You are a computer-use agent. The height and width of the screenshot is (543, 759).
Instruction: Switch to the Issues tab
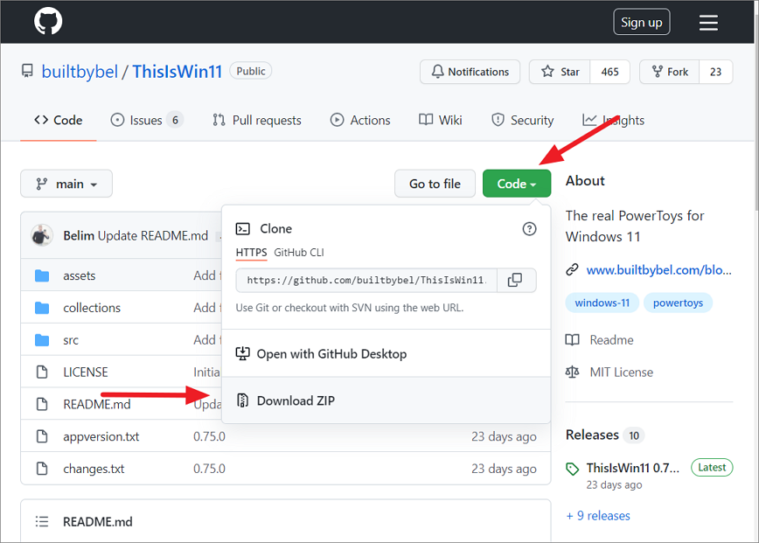point(147,120)
